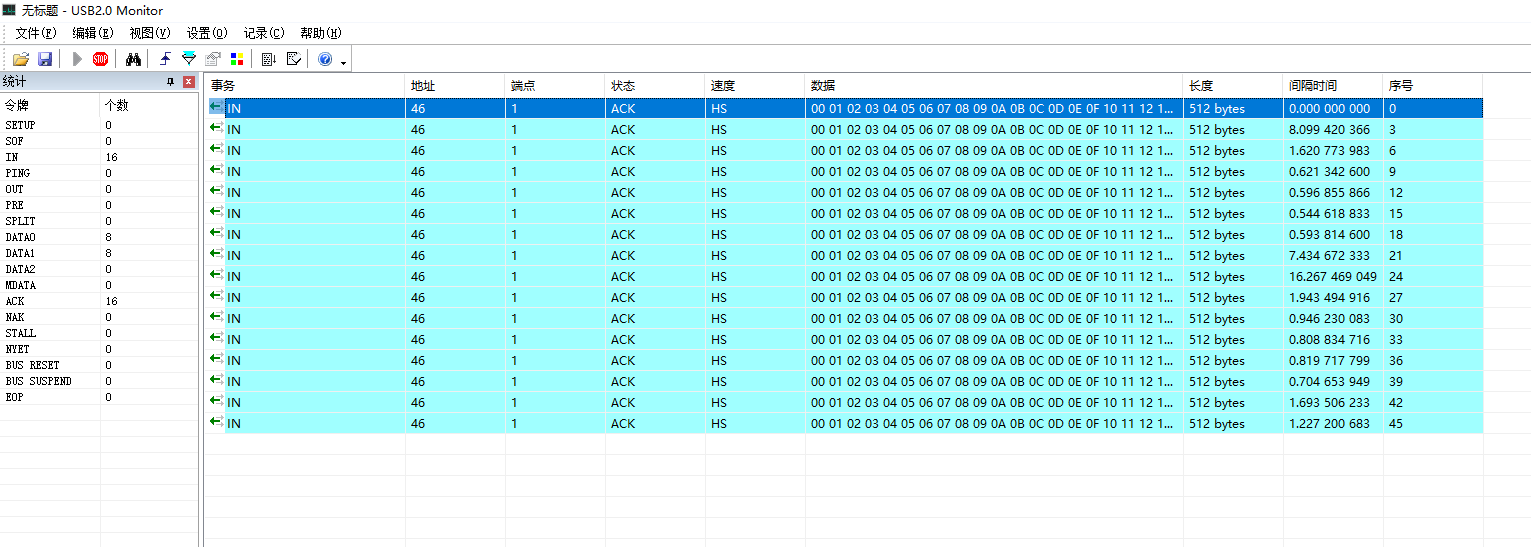1531x547 pixels.
Task: Close the 统计 statistics panel
Action: [x=189, y=82]
